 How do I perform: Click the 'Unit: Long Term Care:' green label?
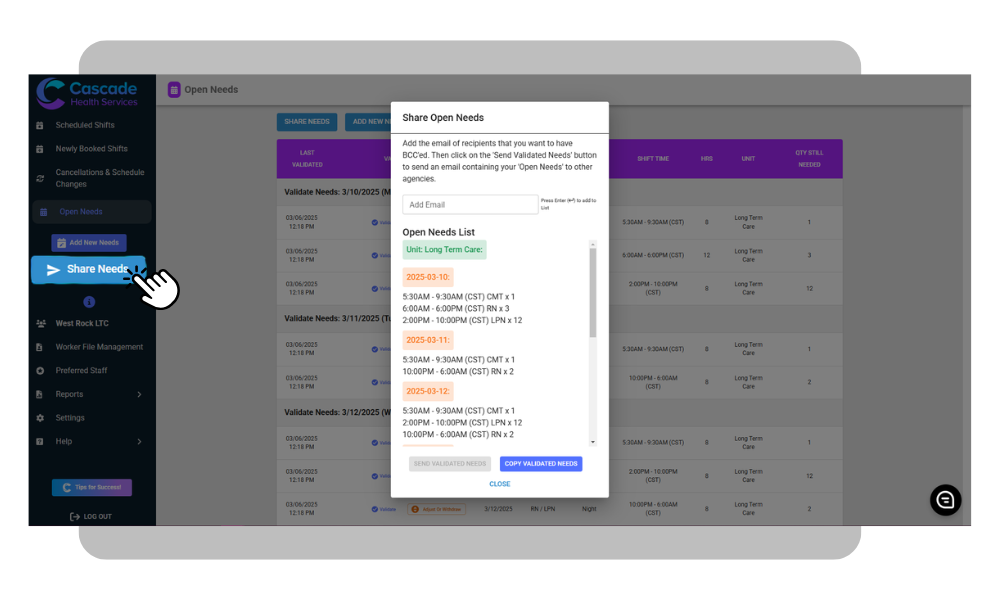[x=444, y=250]
